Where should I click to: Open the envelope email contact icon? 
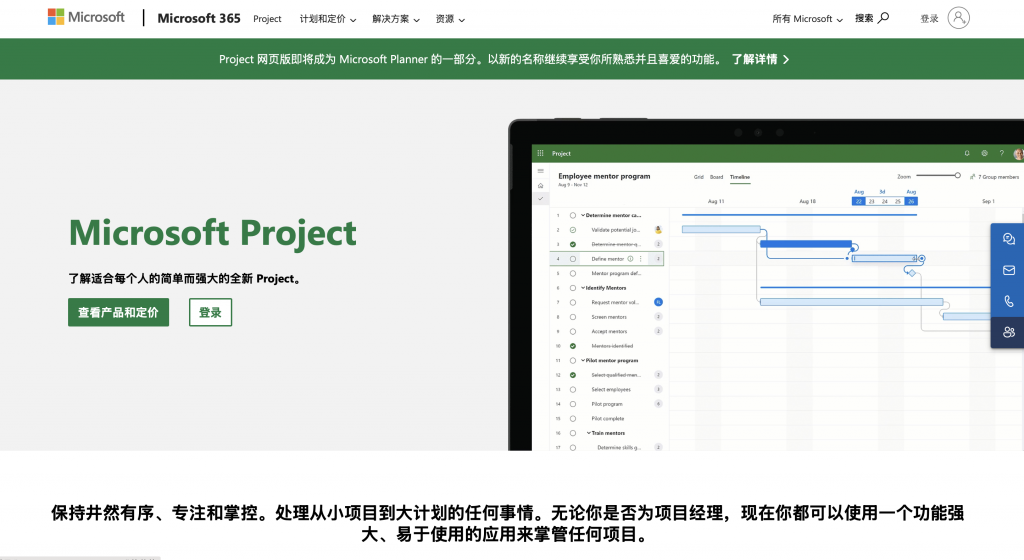(x=1009, y=270)
